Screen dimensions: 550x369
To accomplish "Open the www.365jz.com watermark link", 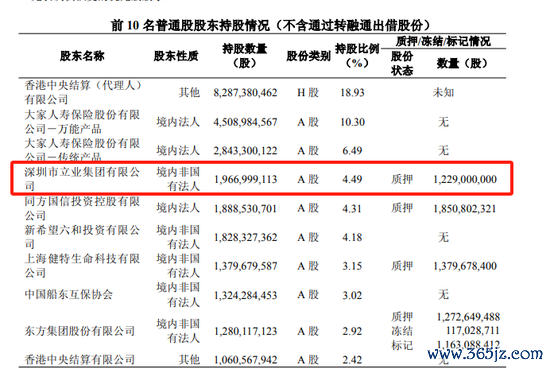I will coord(485,353).
